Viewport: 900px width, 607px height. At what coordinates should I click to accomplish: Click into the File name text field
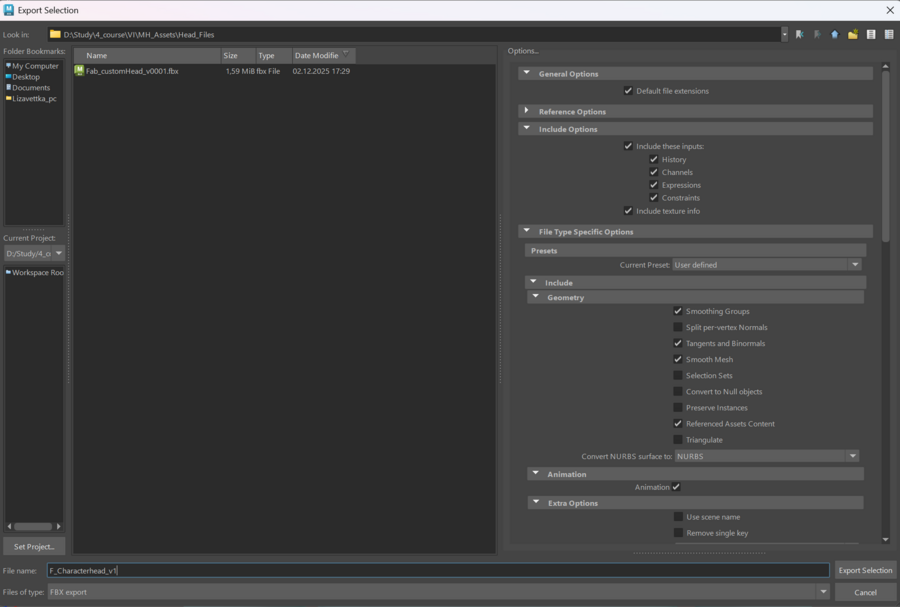point(438,570)
